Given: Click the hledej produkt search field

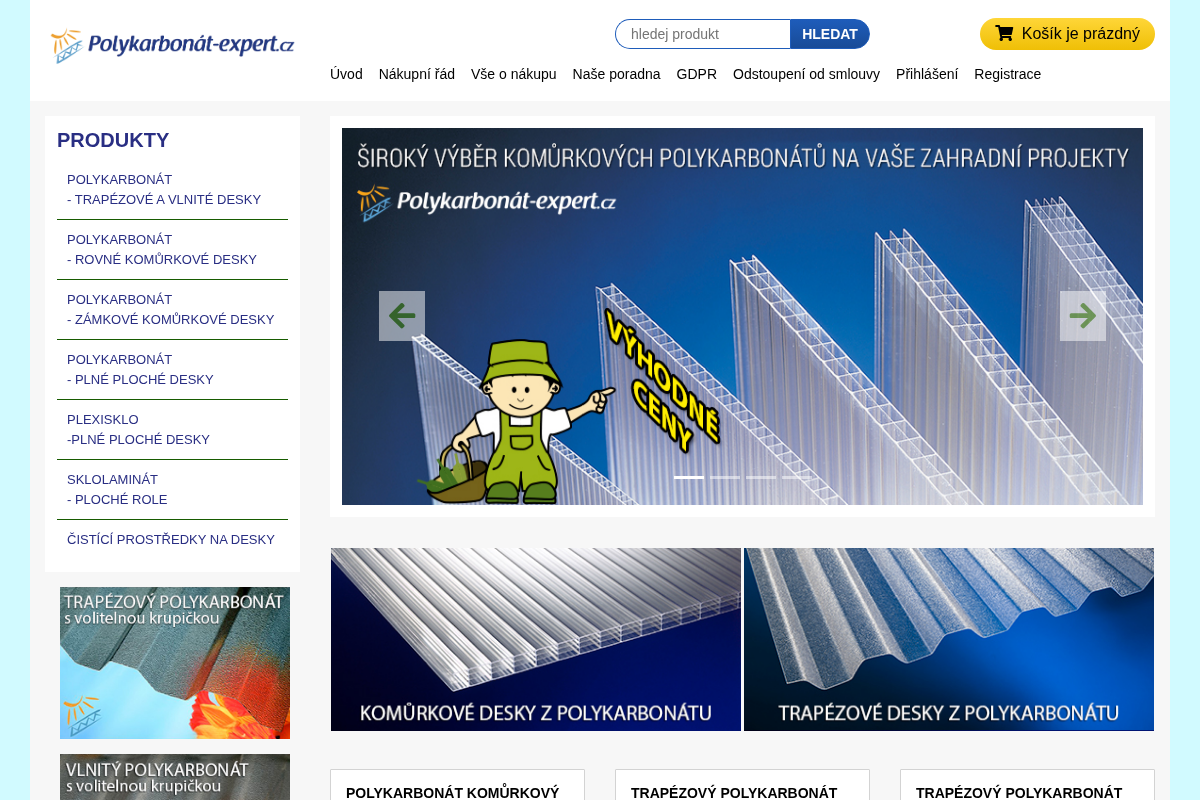Looking at the screenshot, I should pos(703,34).
